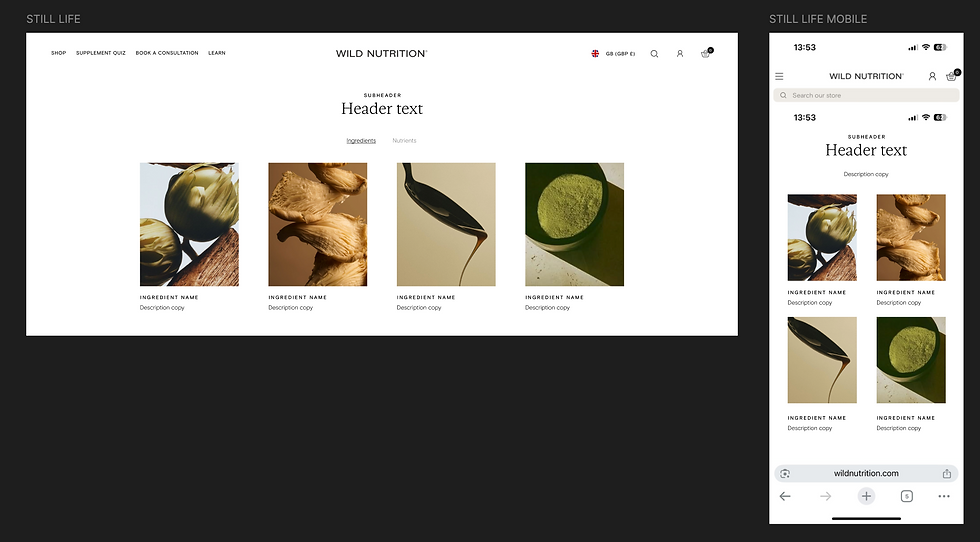The image size is (980, 542).
Task: Click the artichoke image in desktop frame
Action: (x=189, y=224)
